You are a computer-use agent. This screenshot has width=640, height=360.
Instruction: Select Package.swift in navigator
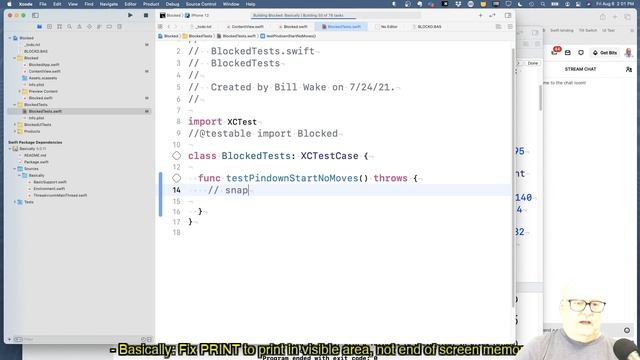point(36,162)
